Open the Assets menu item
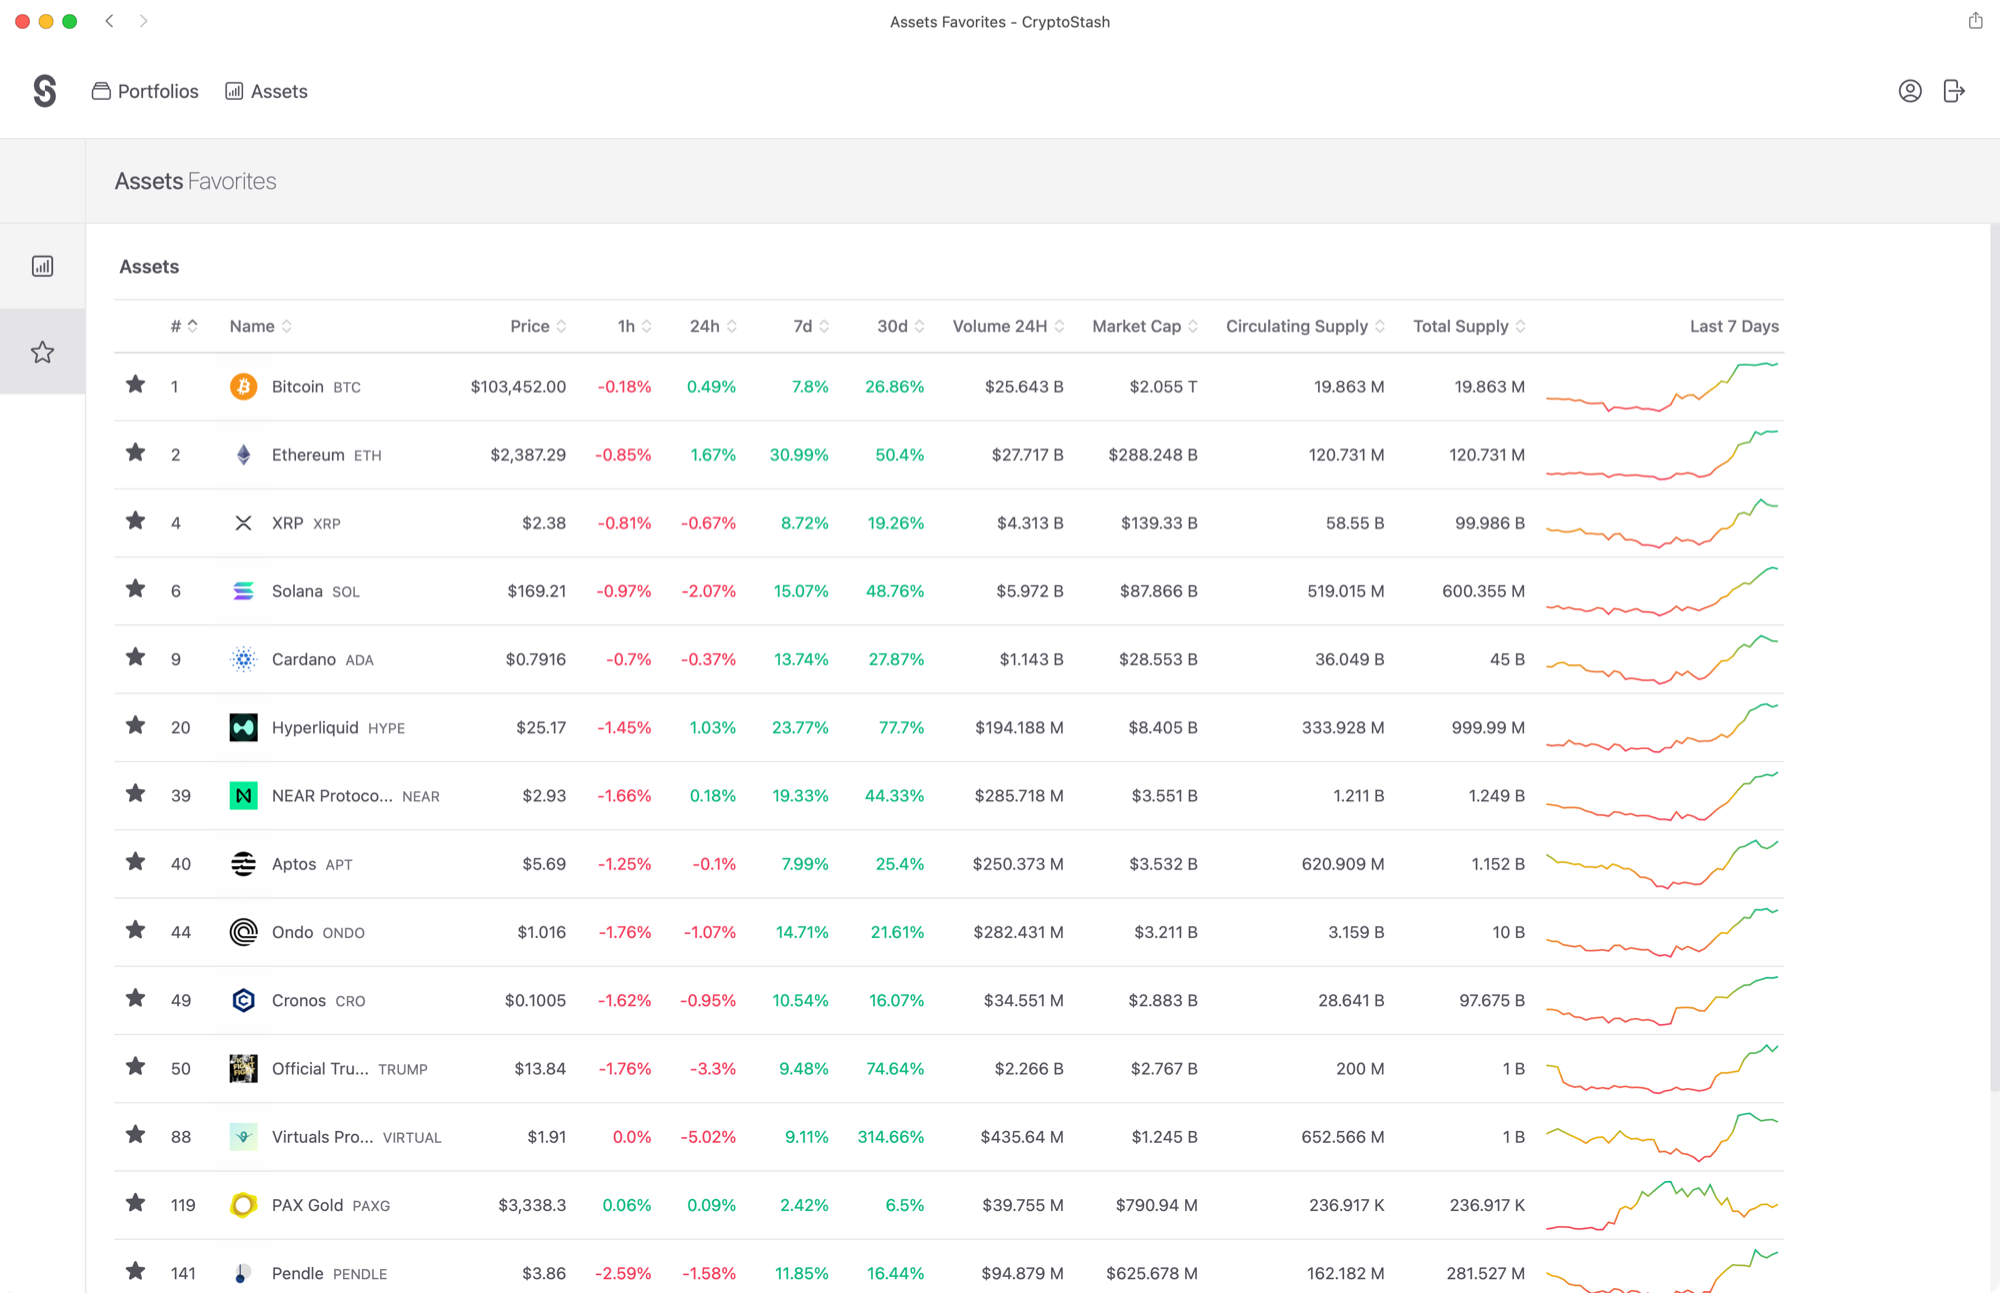 click(266, 91)
